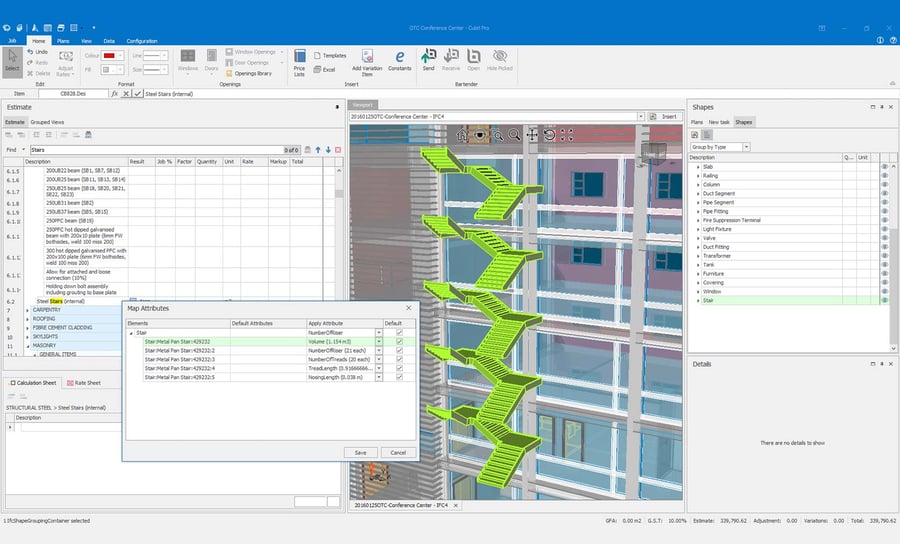
Task: Close the IFC4 viewport document tab
Action: [x=456, y=506]
